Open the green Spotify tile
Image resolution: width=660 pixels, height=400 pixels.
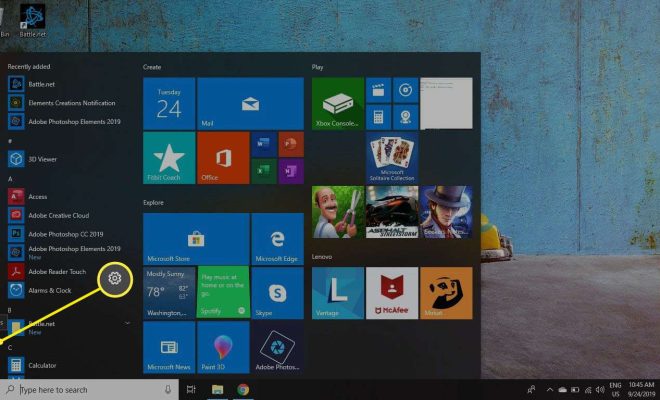click(x=223, y=293)
